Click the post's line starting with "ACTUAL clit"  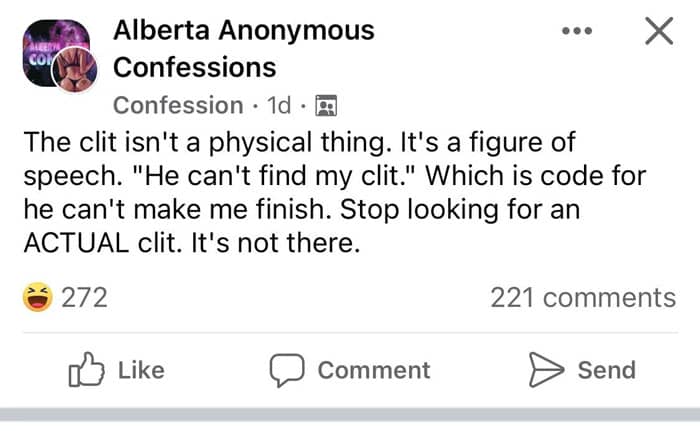pyautogui.click(x=190, y=242)
